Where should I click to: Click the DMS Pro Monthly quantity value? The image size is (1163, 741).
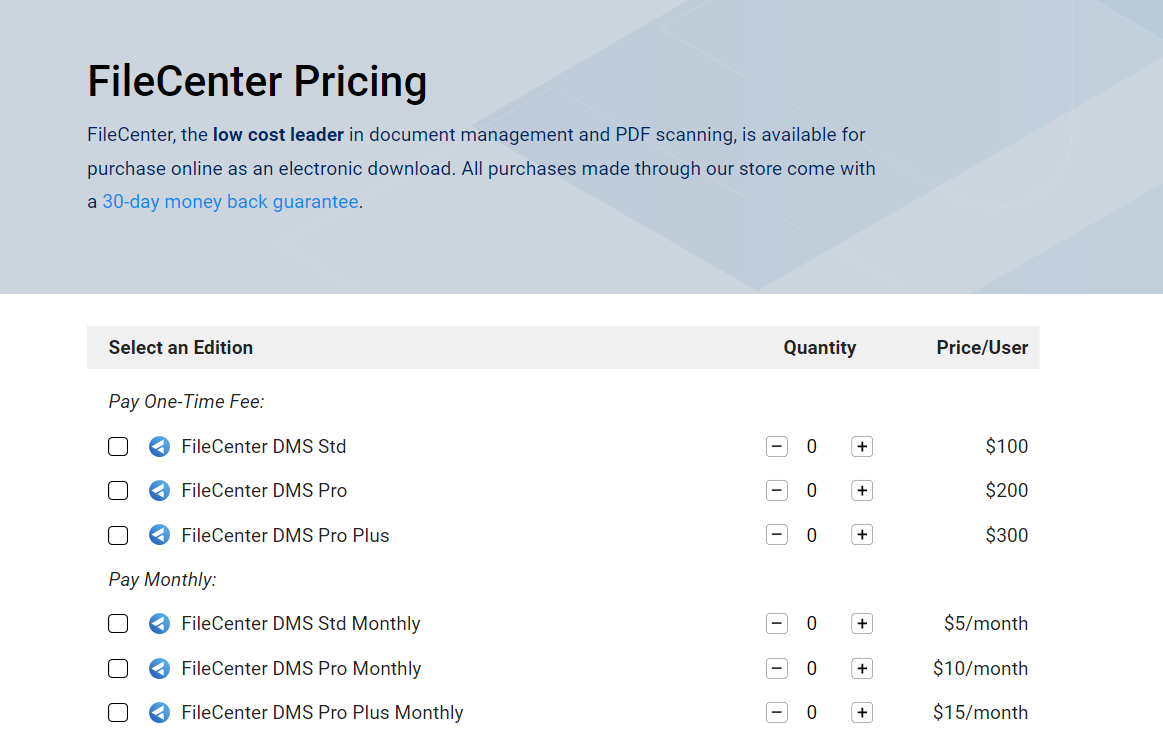pyautogui.click(x=812, y=669)
